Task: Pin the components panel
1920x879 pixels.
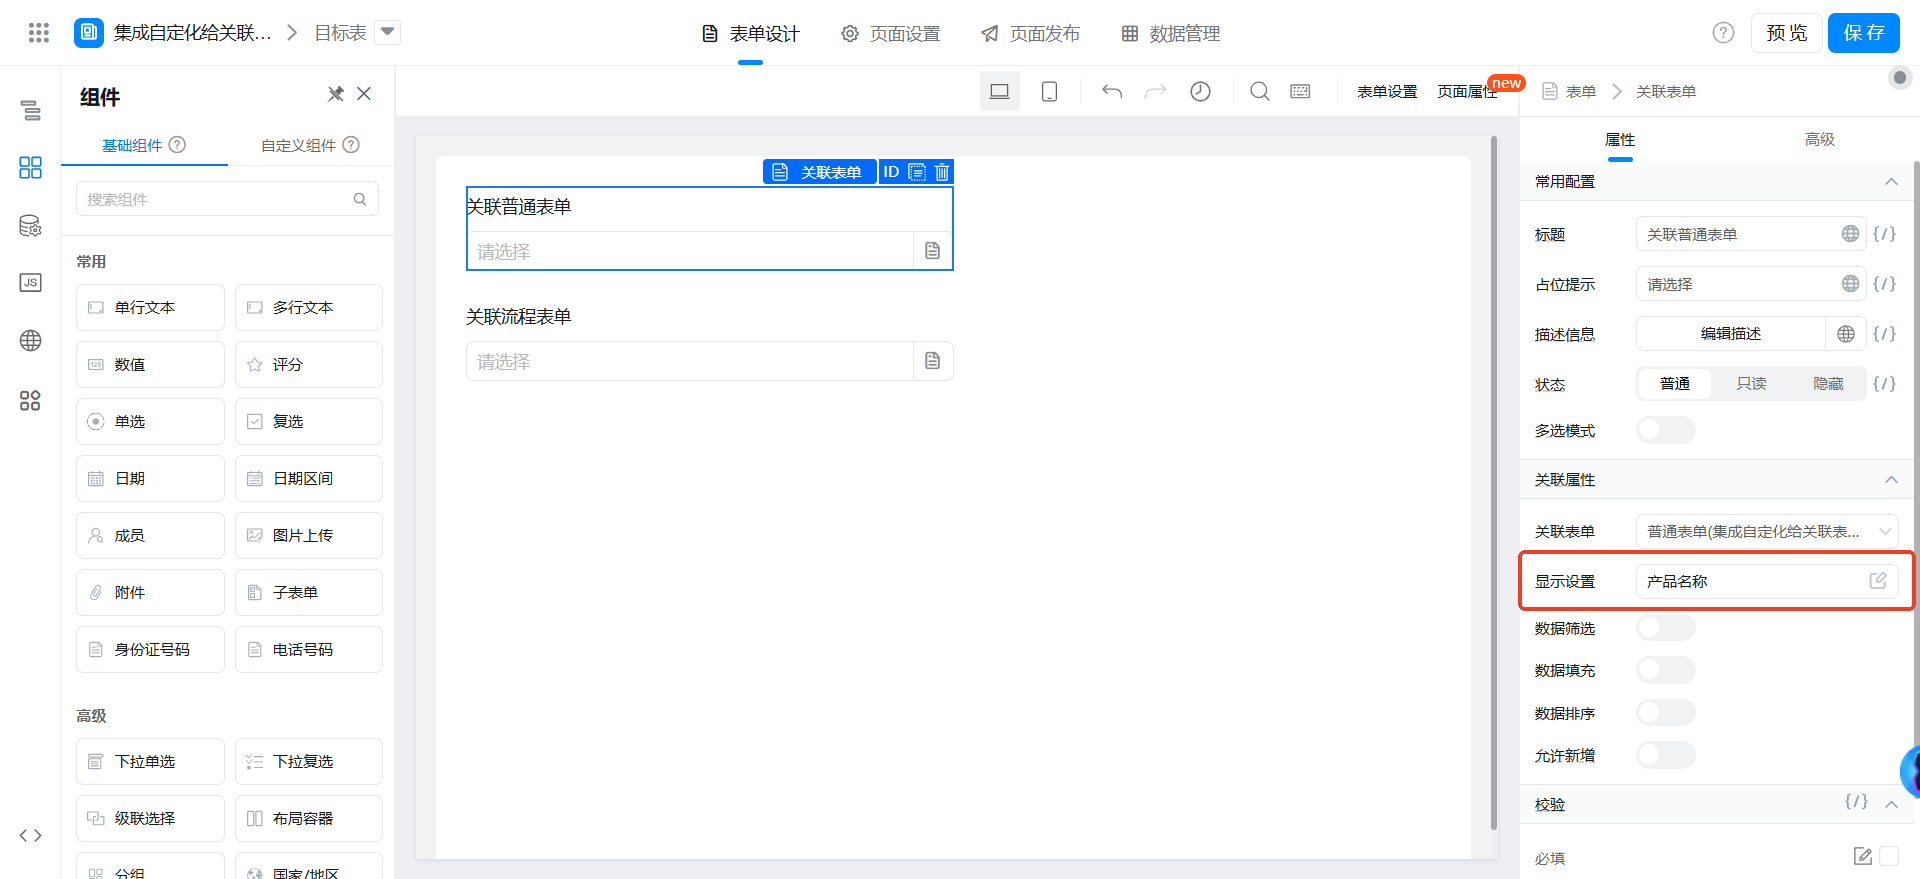Action: click(x=336, y=94)
